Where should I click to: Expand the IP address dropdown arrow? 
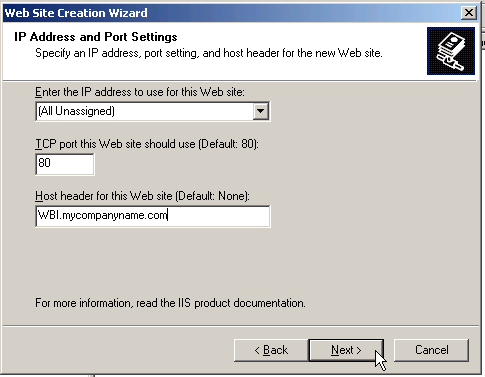[260, 111]
